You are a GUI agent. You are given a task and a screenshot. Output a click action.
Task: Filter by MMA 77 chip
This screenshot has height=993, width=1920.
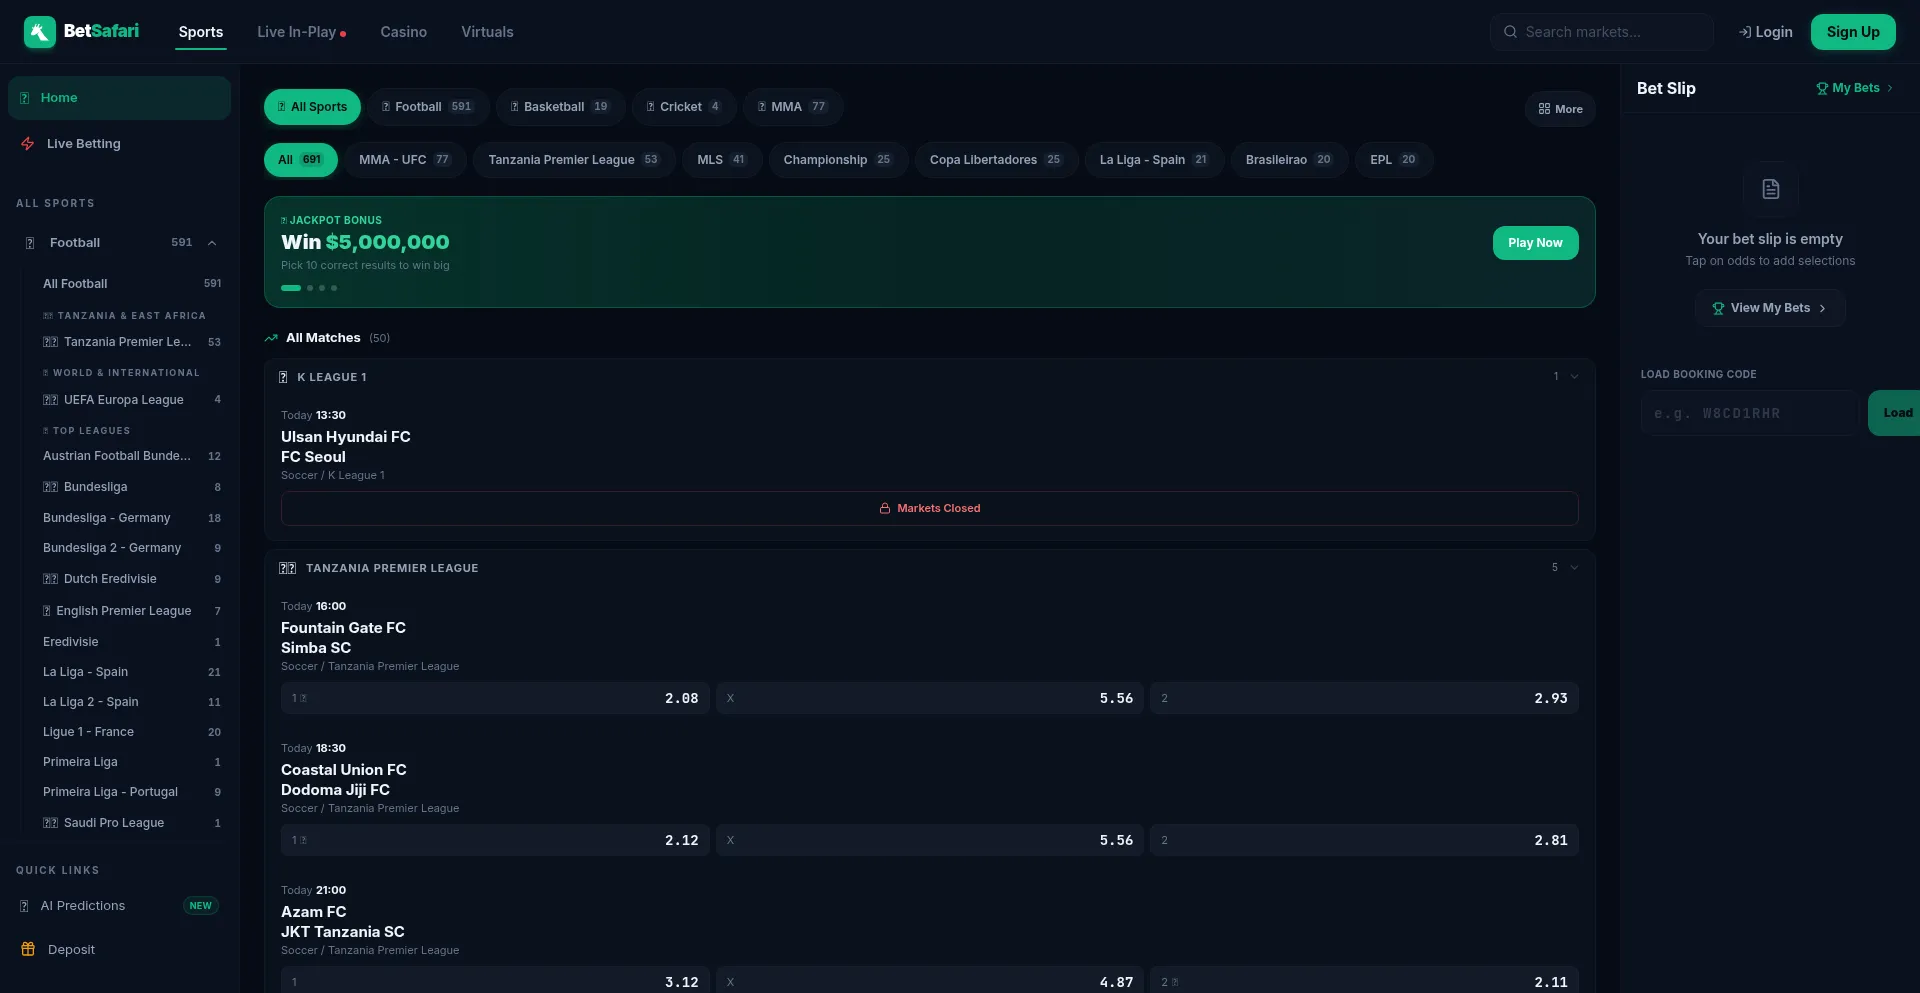coord(793,107)
